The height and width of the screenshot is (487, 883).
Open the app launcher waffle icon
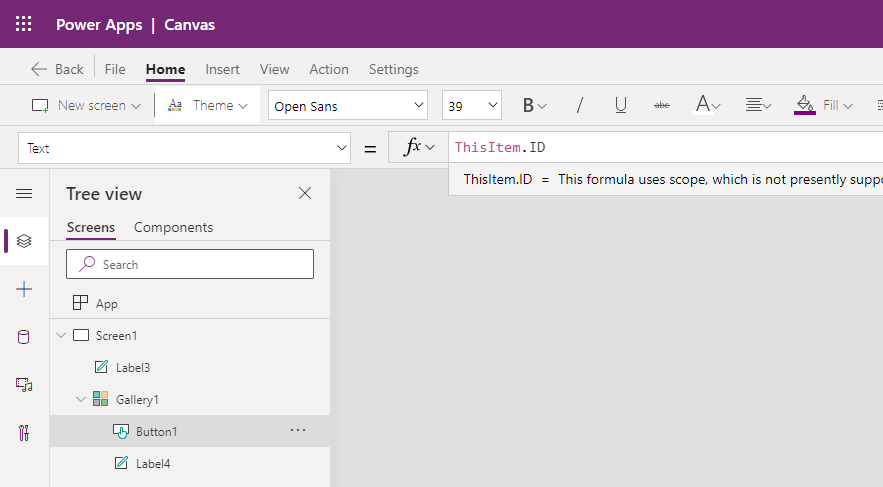point(24,24)
